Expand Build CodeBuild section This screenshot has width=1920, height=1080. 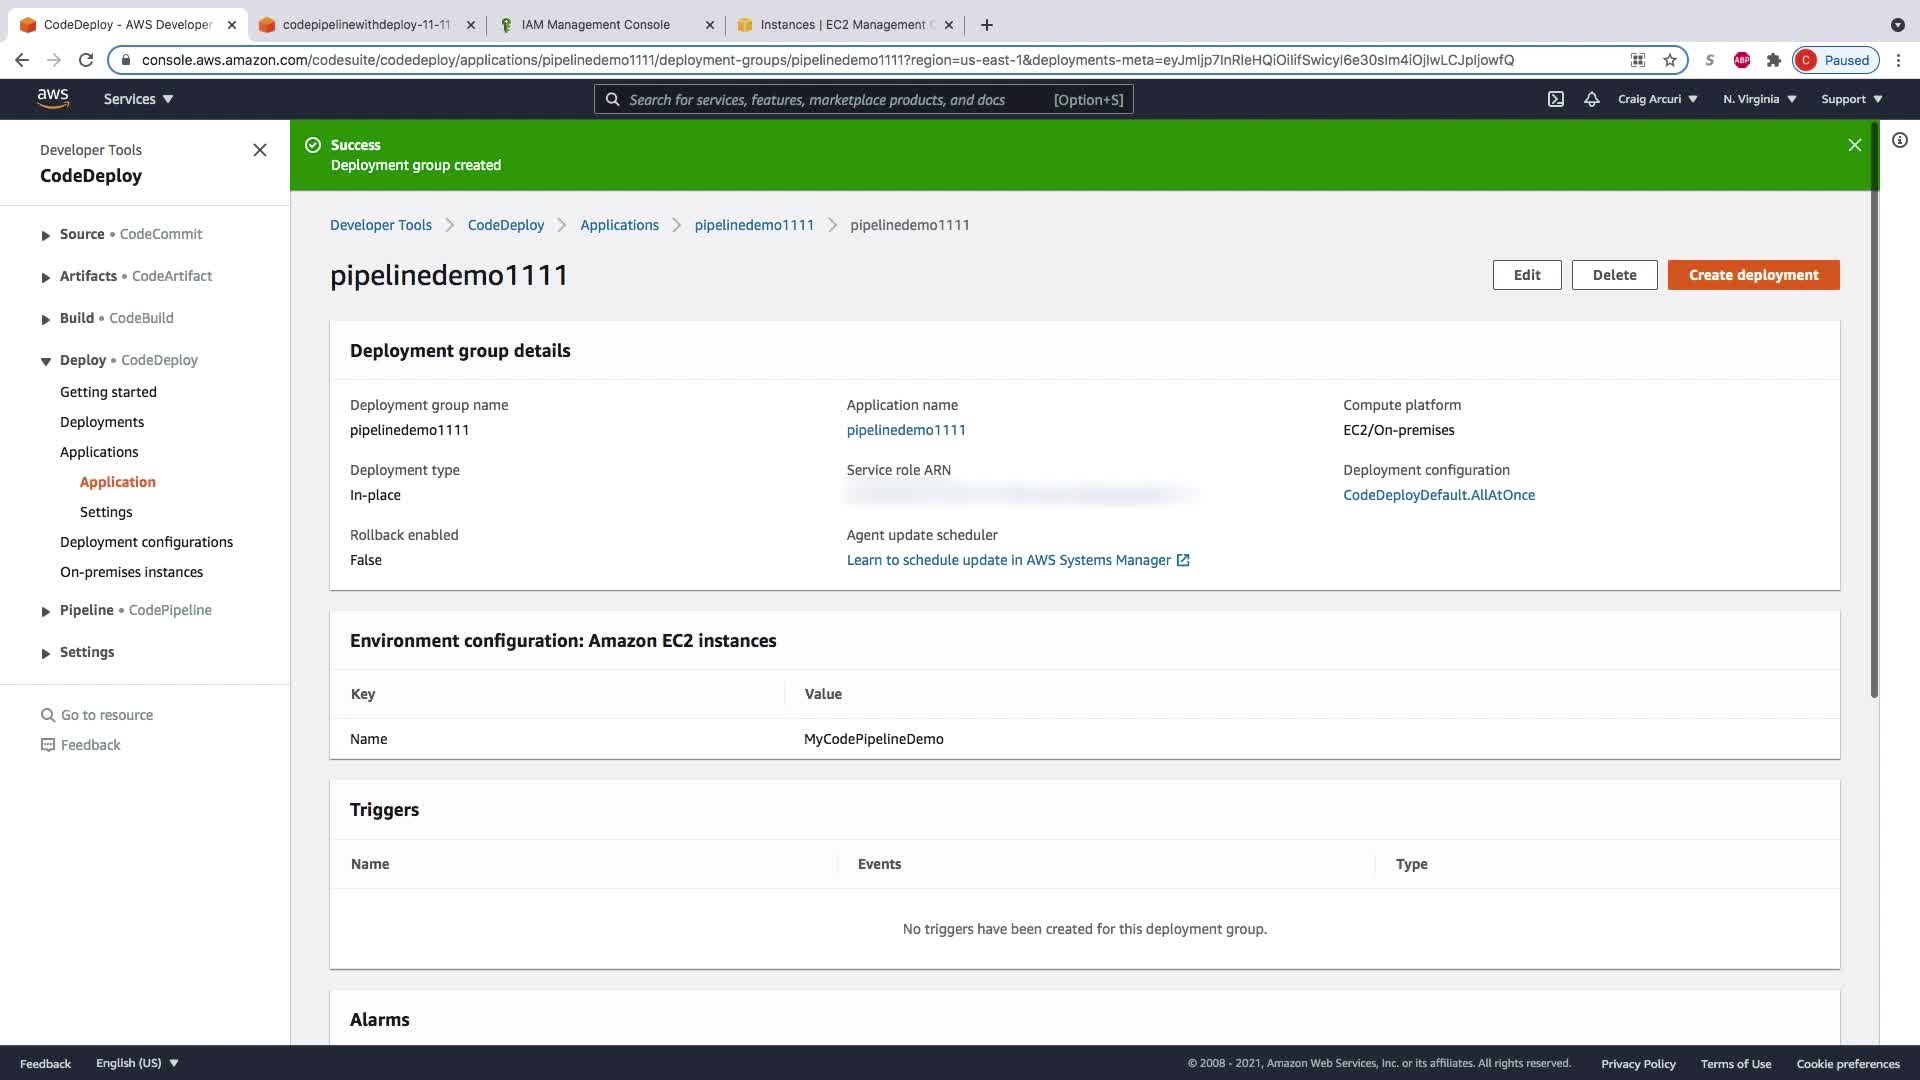click(x=46, y=319)
